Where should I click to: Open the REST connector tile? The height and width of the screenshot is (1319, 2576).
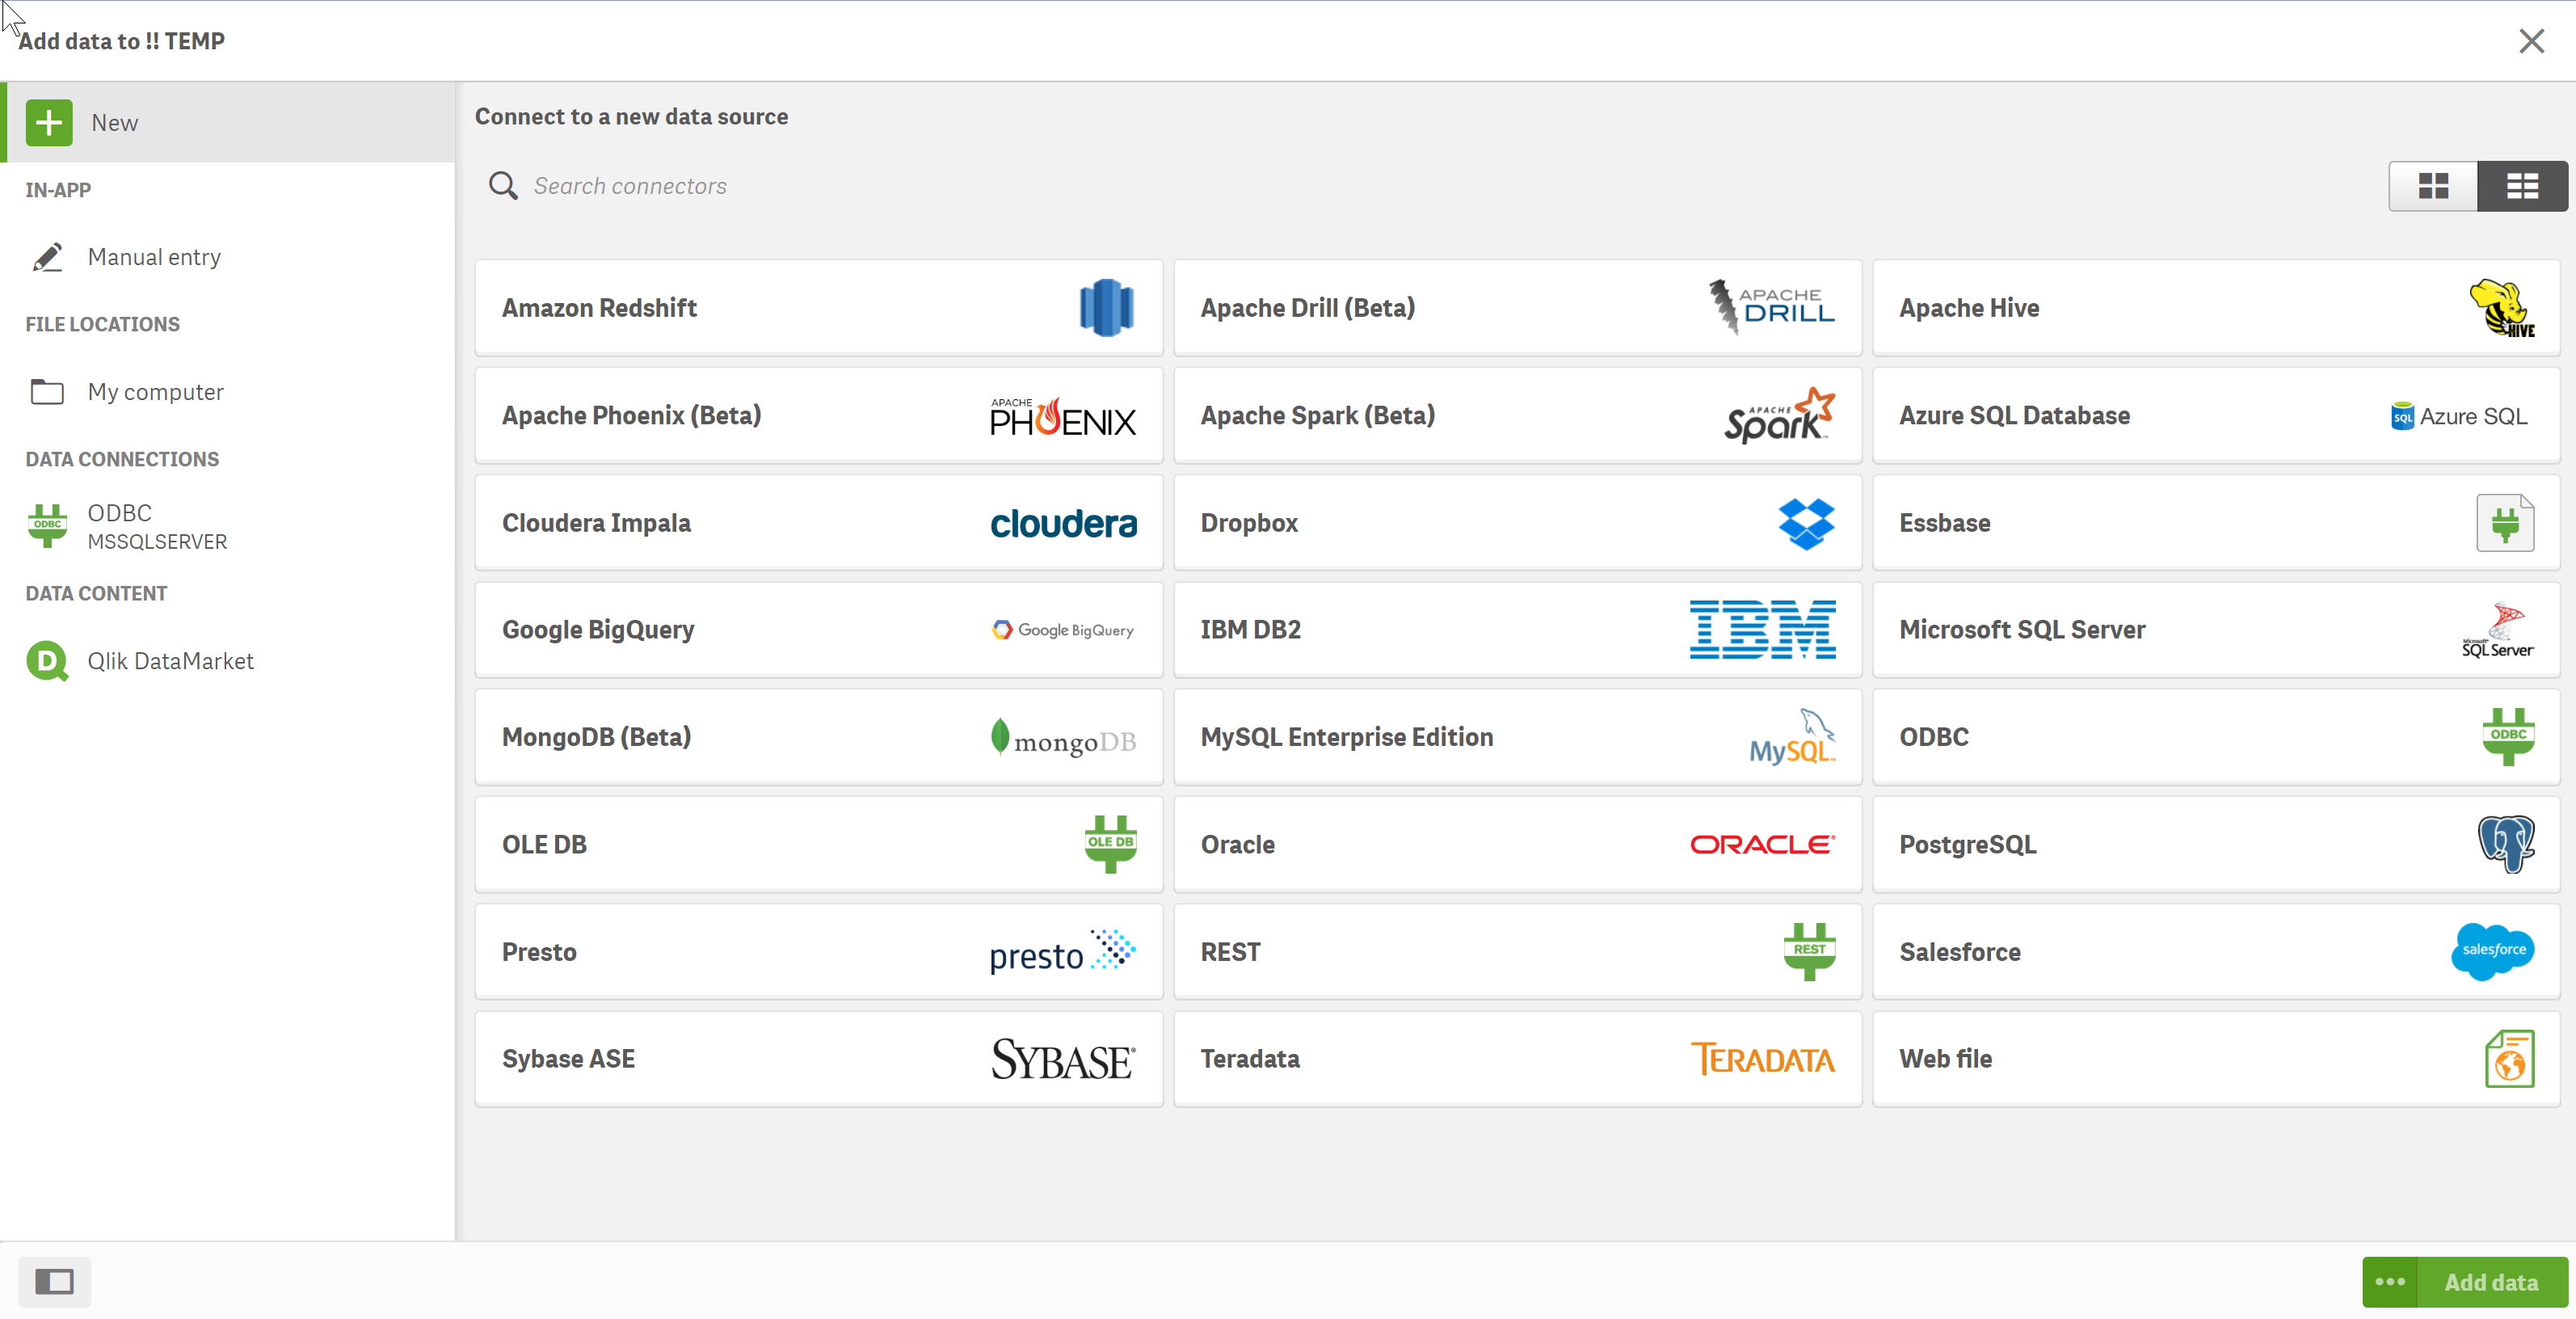coord(1516,952)
